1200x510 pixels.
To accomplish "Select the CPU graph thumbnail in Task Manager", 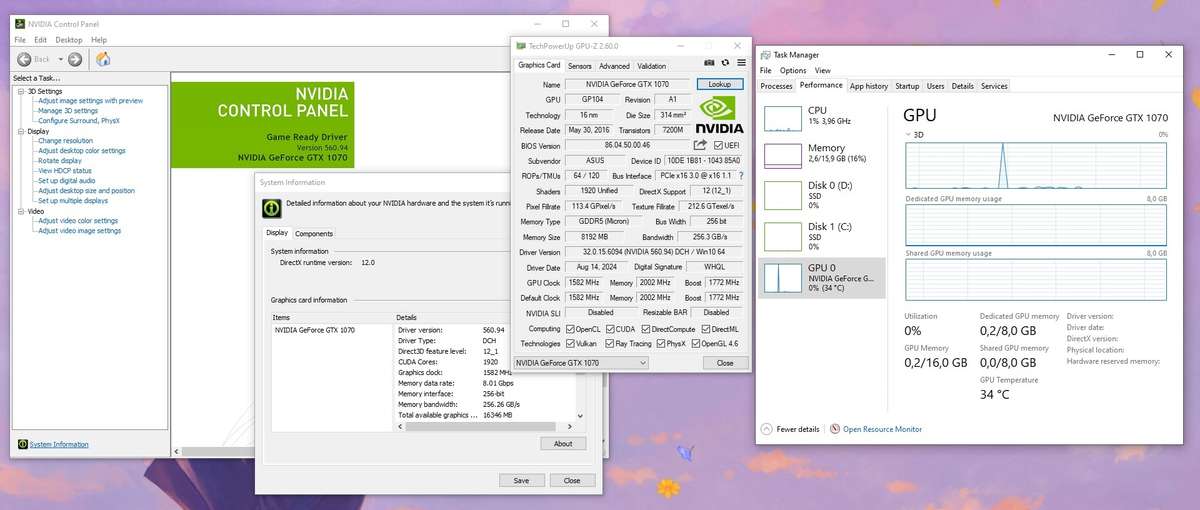I will point(783,117).
